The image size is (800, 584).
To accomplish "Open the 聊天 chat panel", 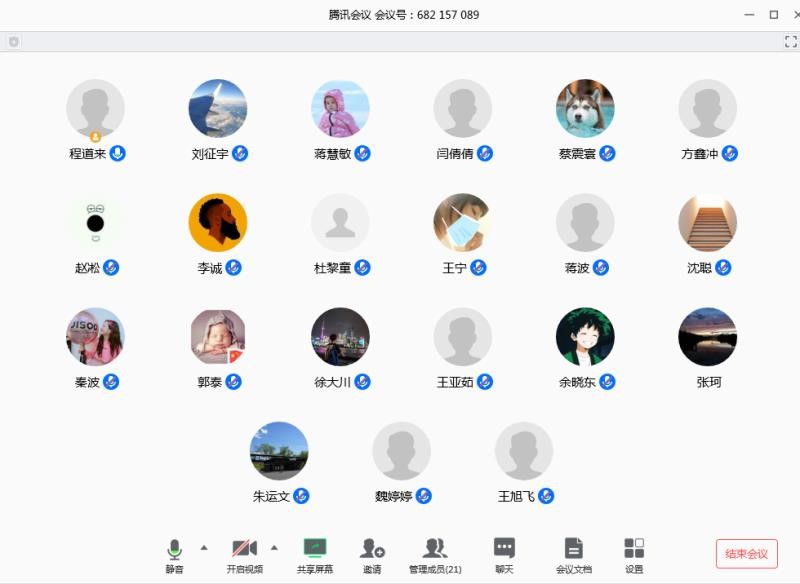I will click(504, 554).
